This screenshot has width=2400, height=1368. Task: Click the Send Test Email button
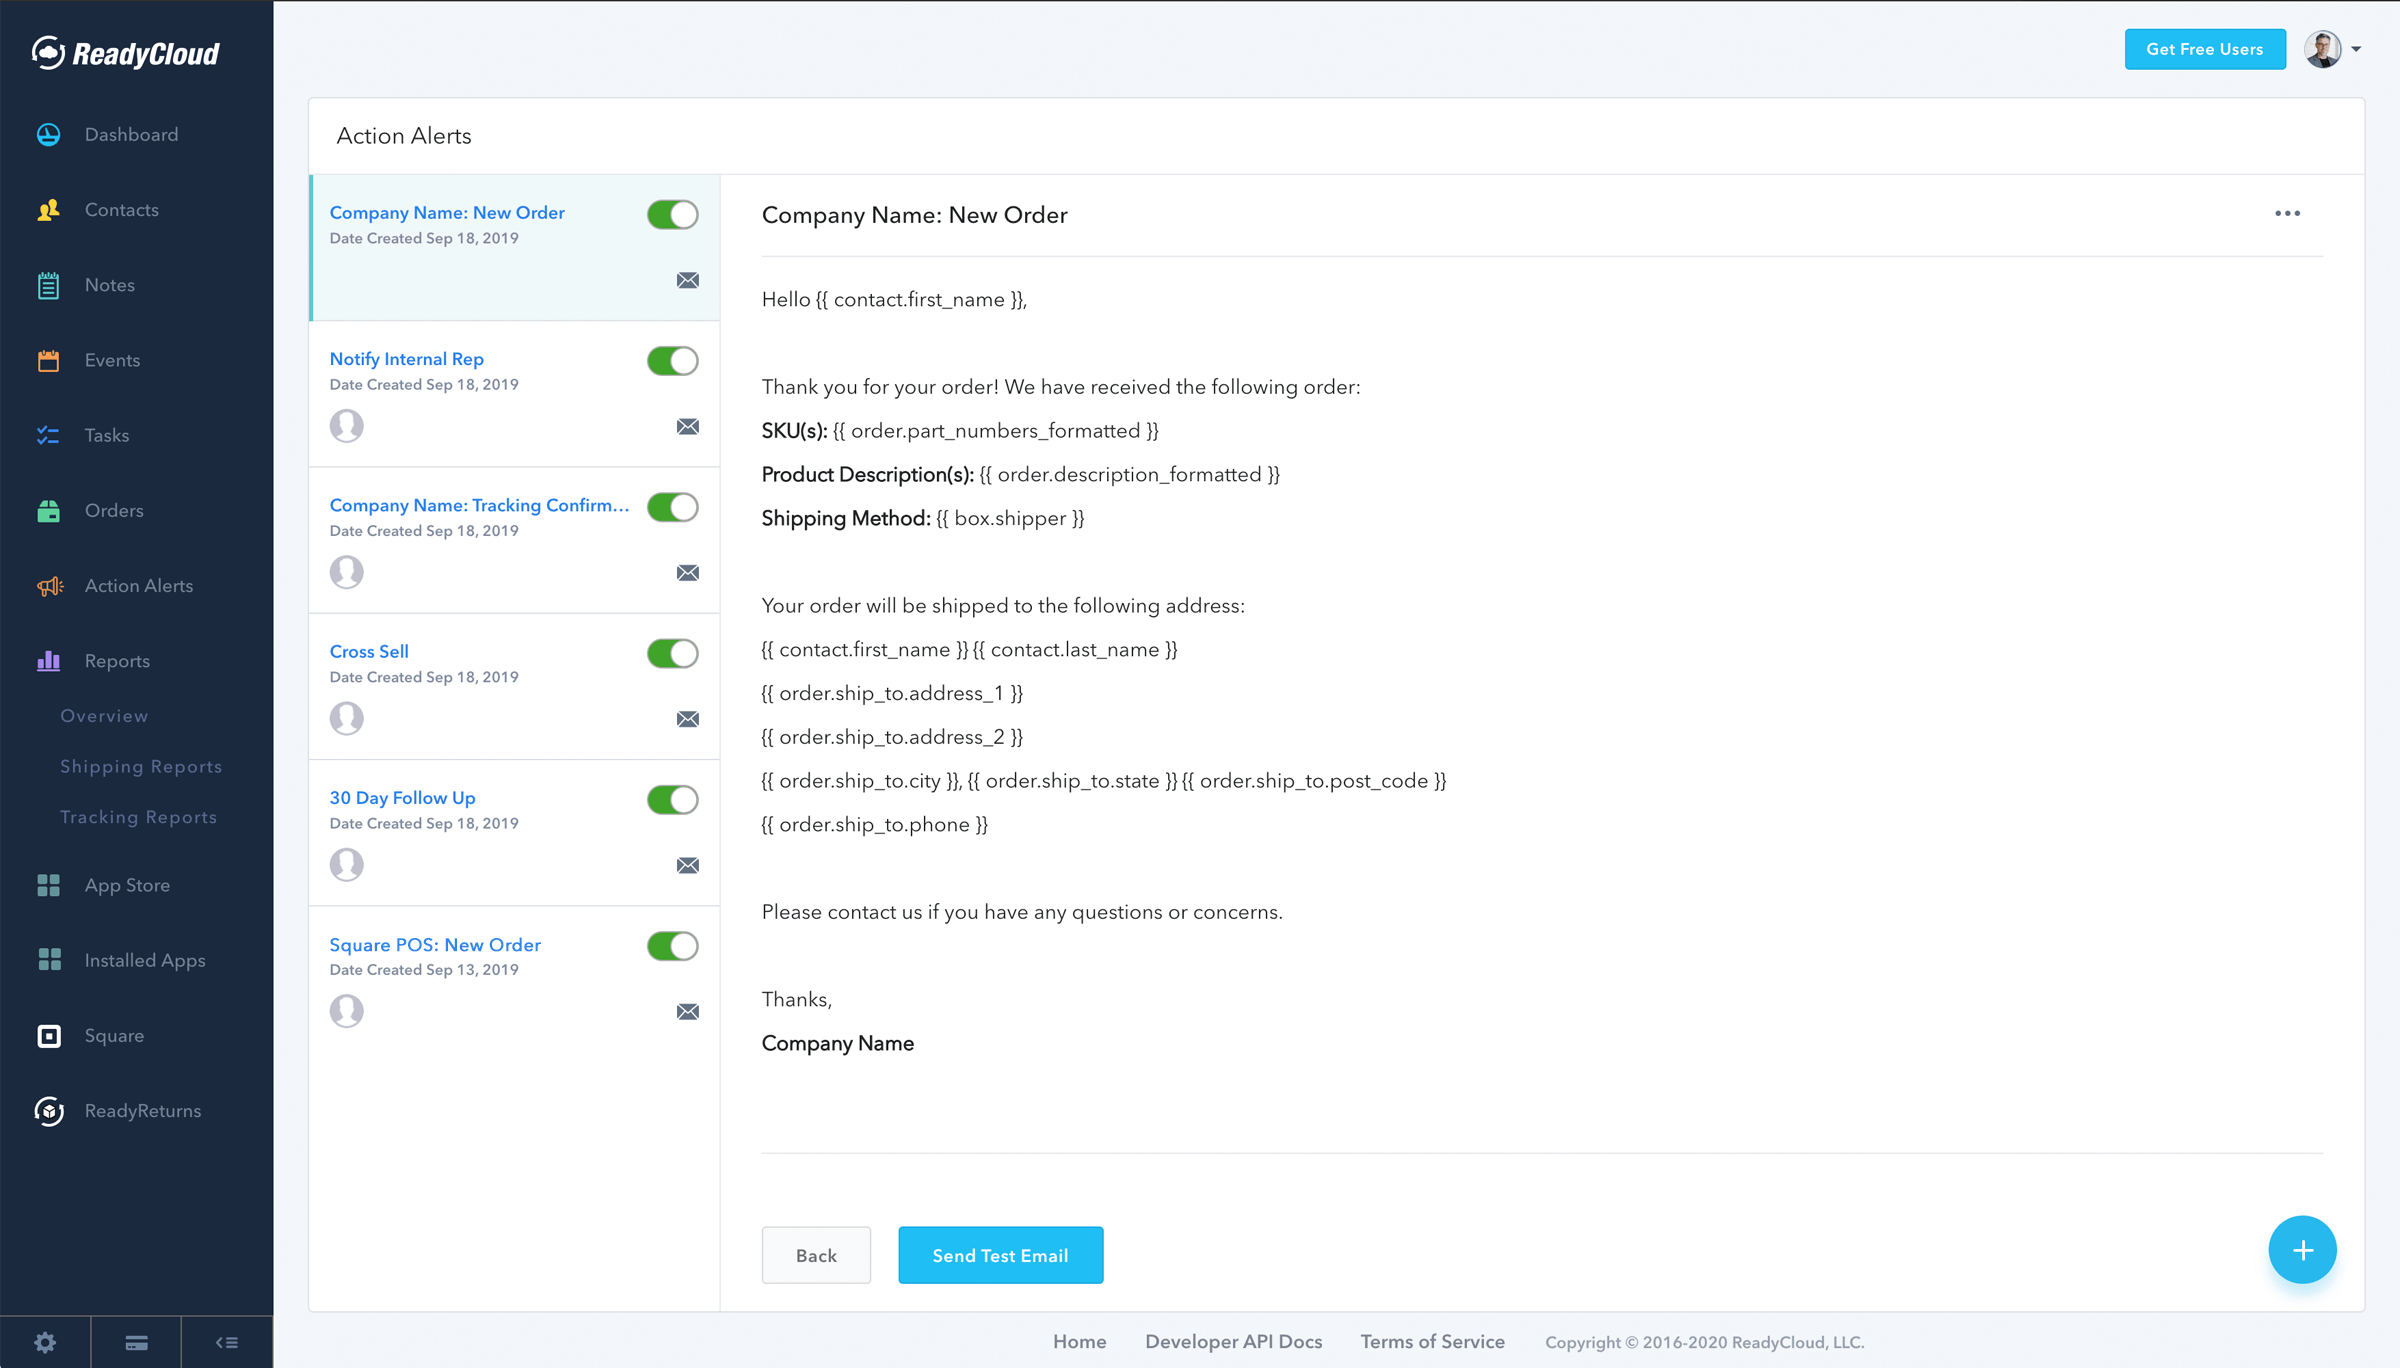[x=1000, y=1255]
